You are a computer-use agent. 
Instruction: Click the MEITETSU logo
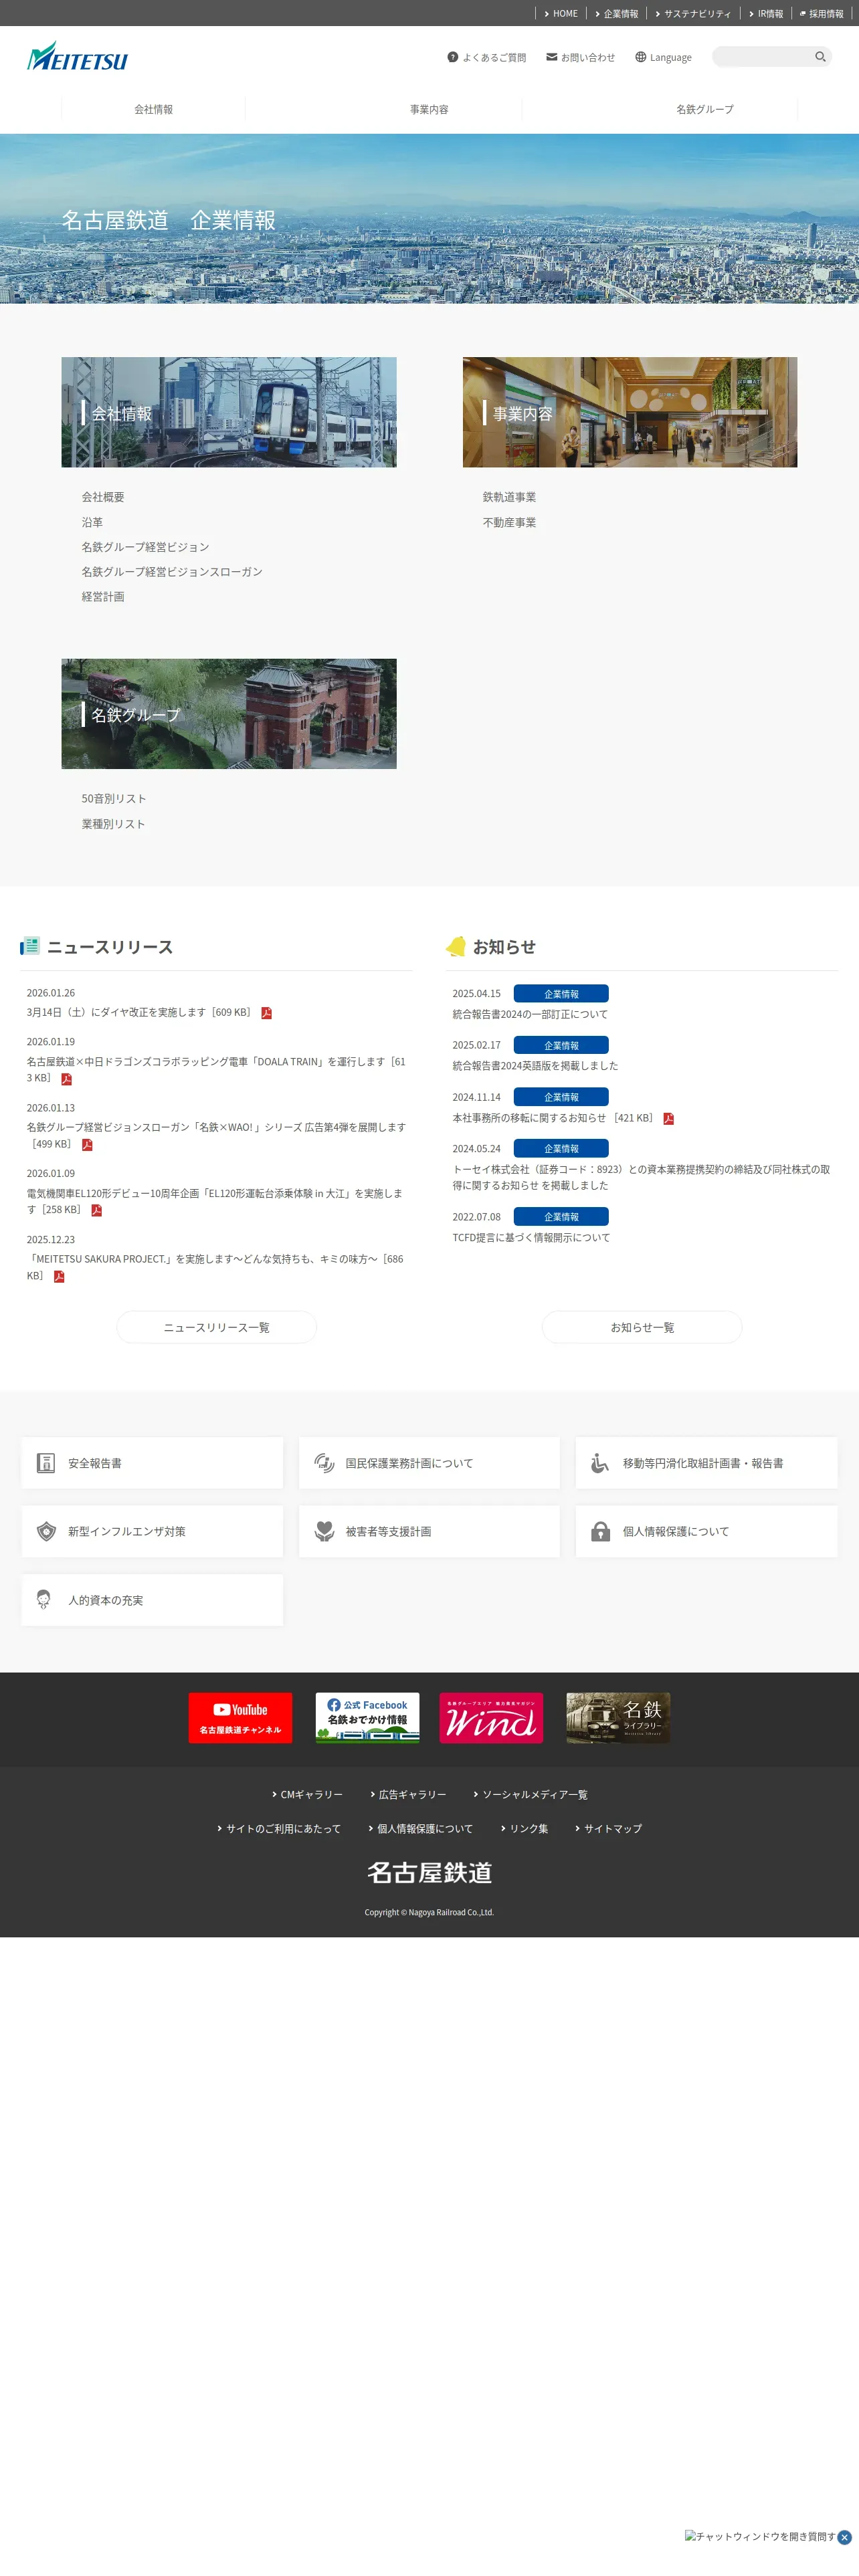[x=77, y=57]
